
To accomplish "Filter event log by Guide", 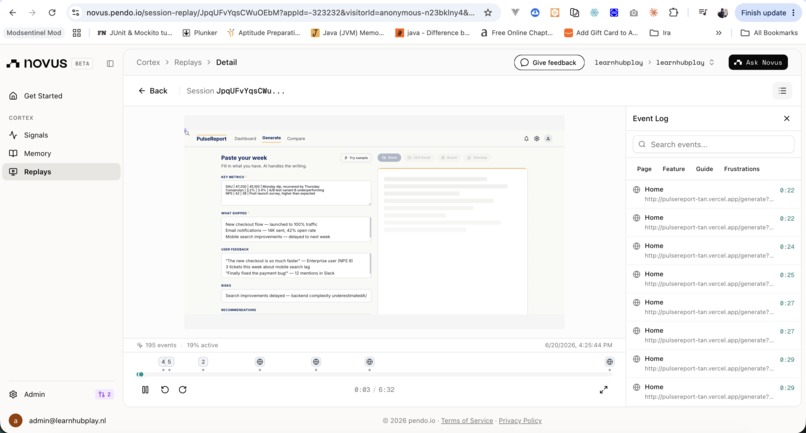I will point(704,169).
